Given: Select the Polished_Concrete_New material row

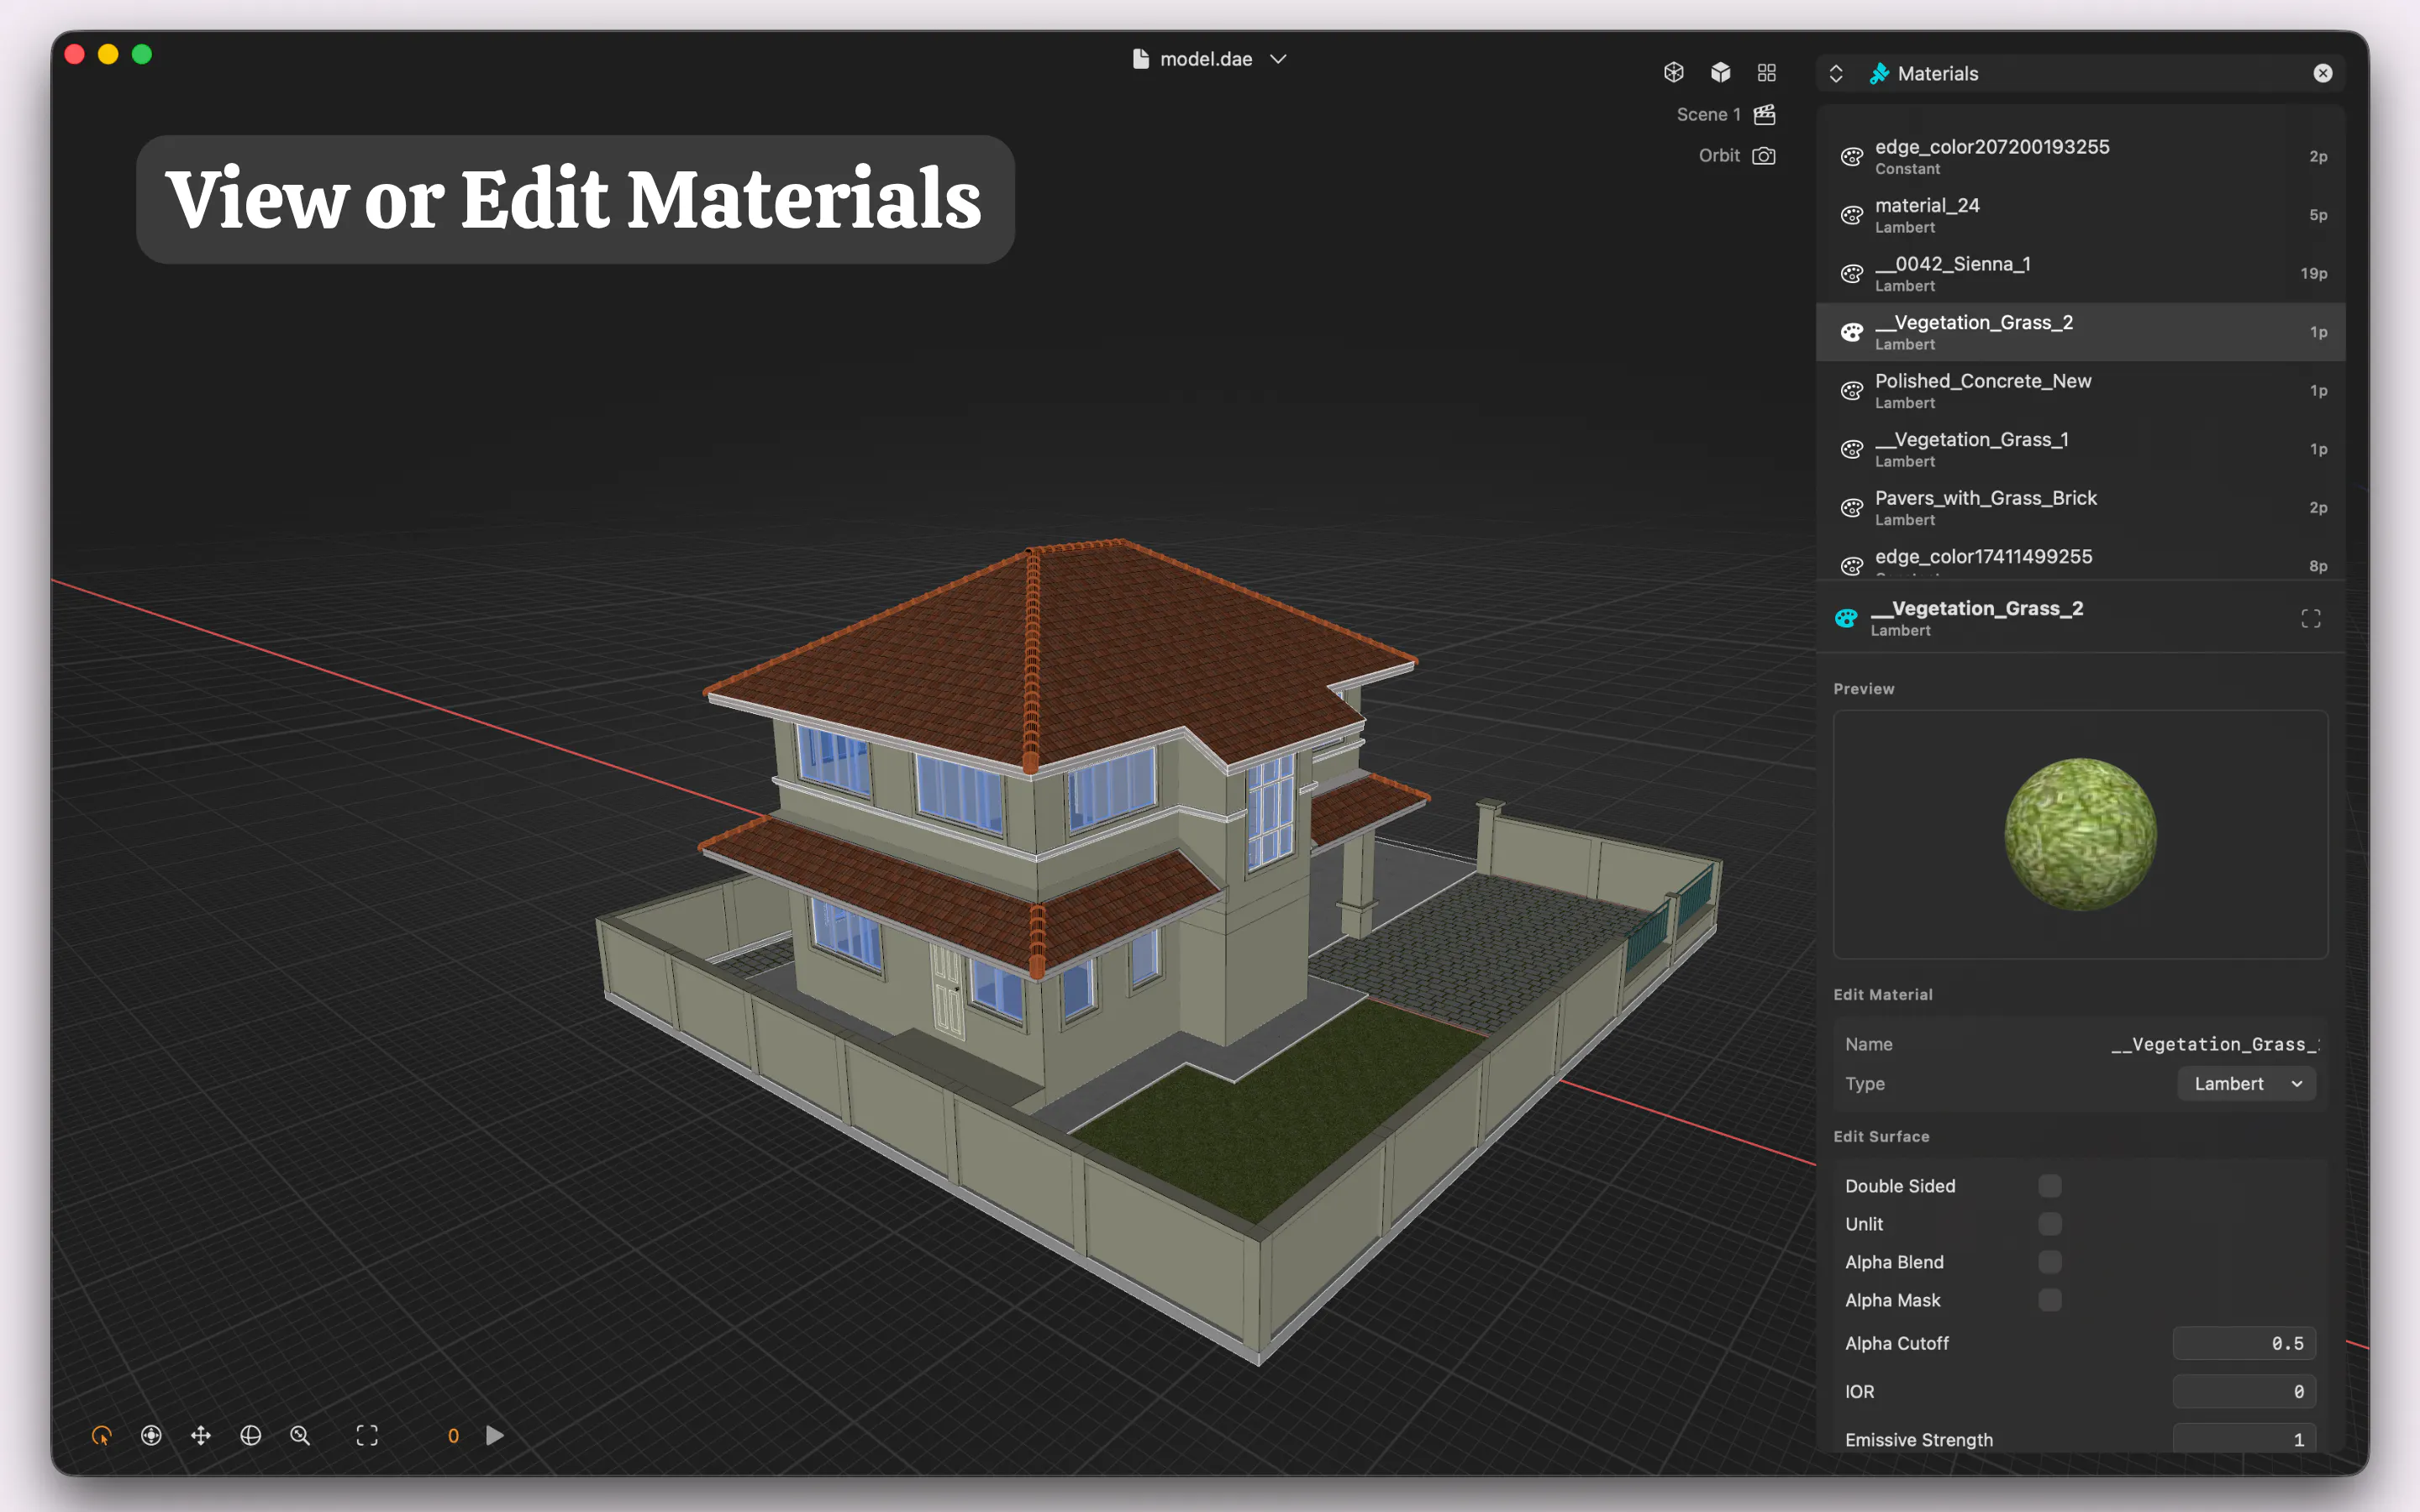Looking at the screenshot, I should click(x=2080, y=390).
